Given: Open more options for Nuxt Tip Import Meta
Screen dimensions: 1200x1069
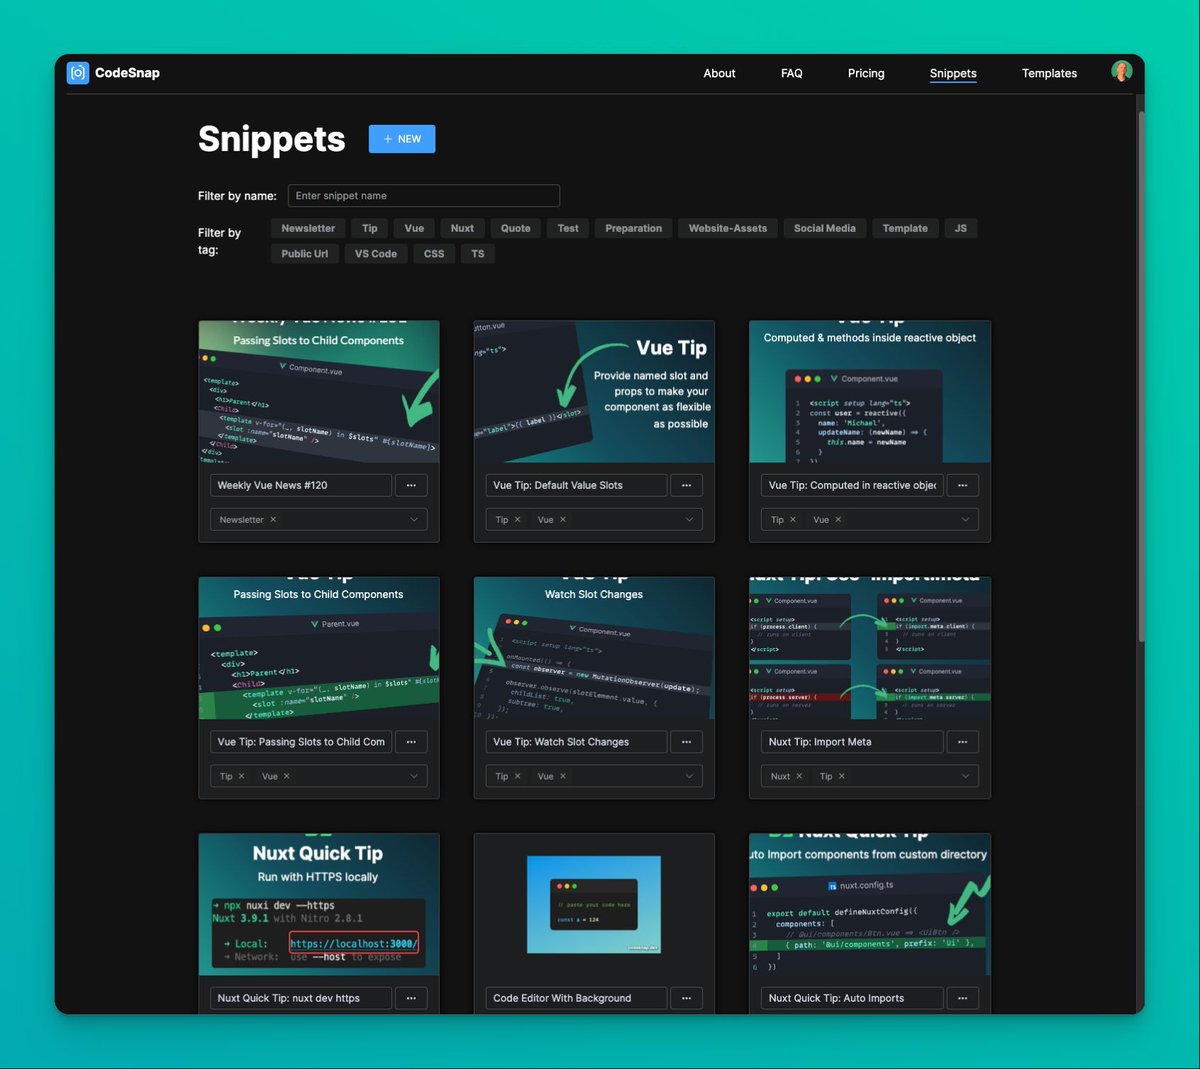Looking at the screenshot, I should pyautogui.click(x=962, y=742).
